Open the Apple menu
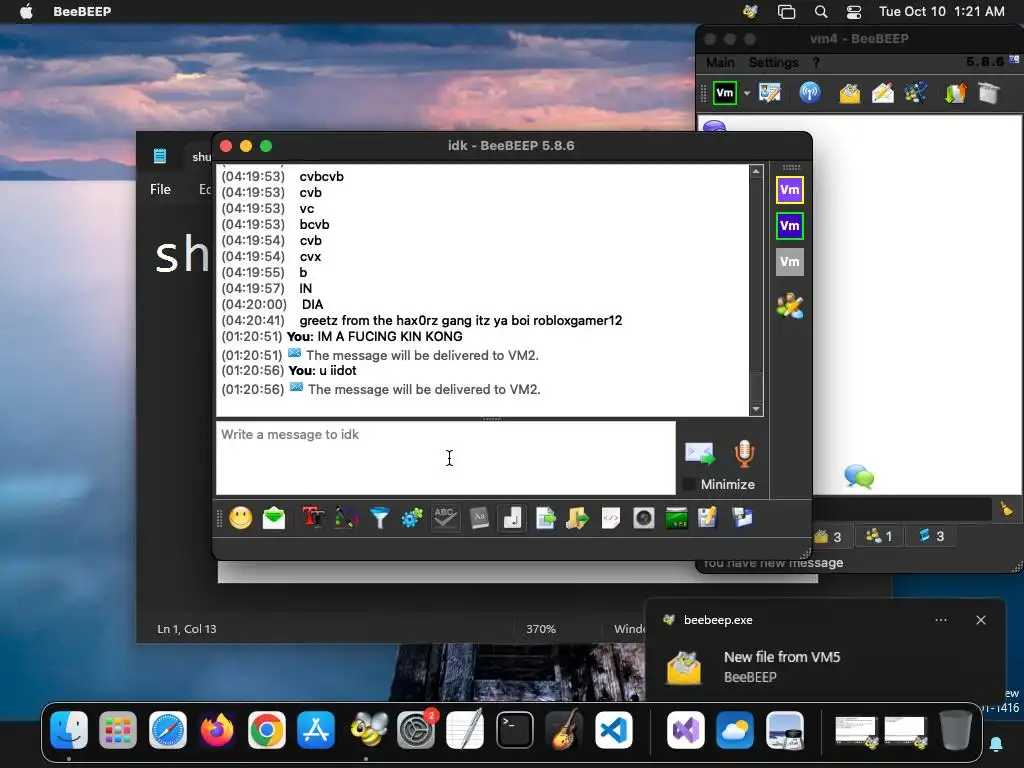Screen dimensions: 1024x768 [26, 11]
